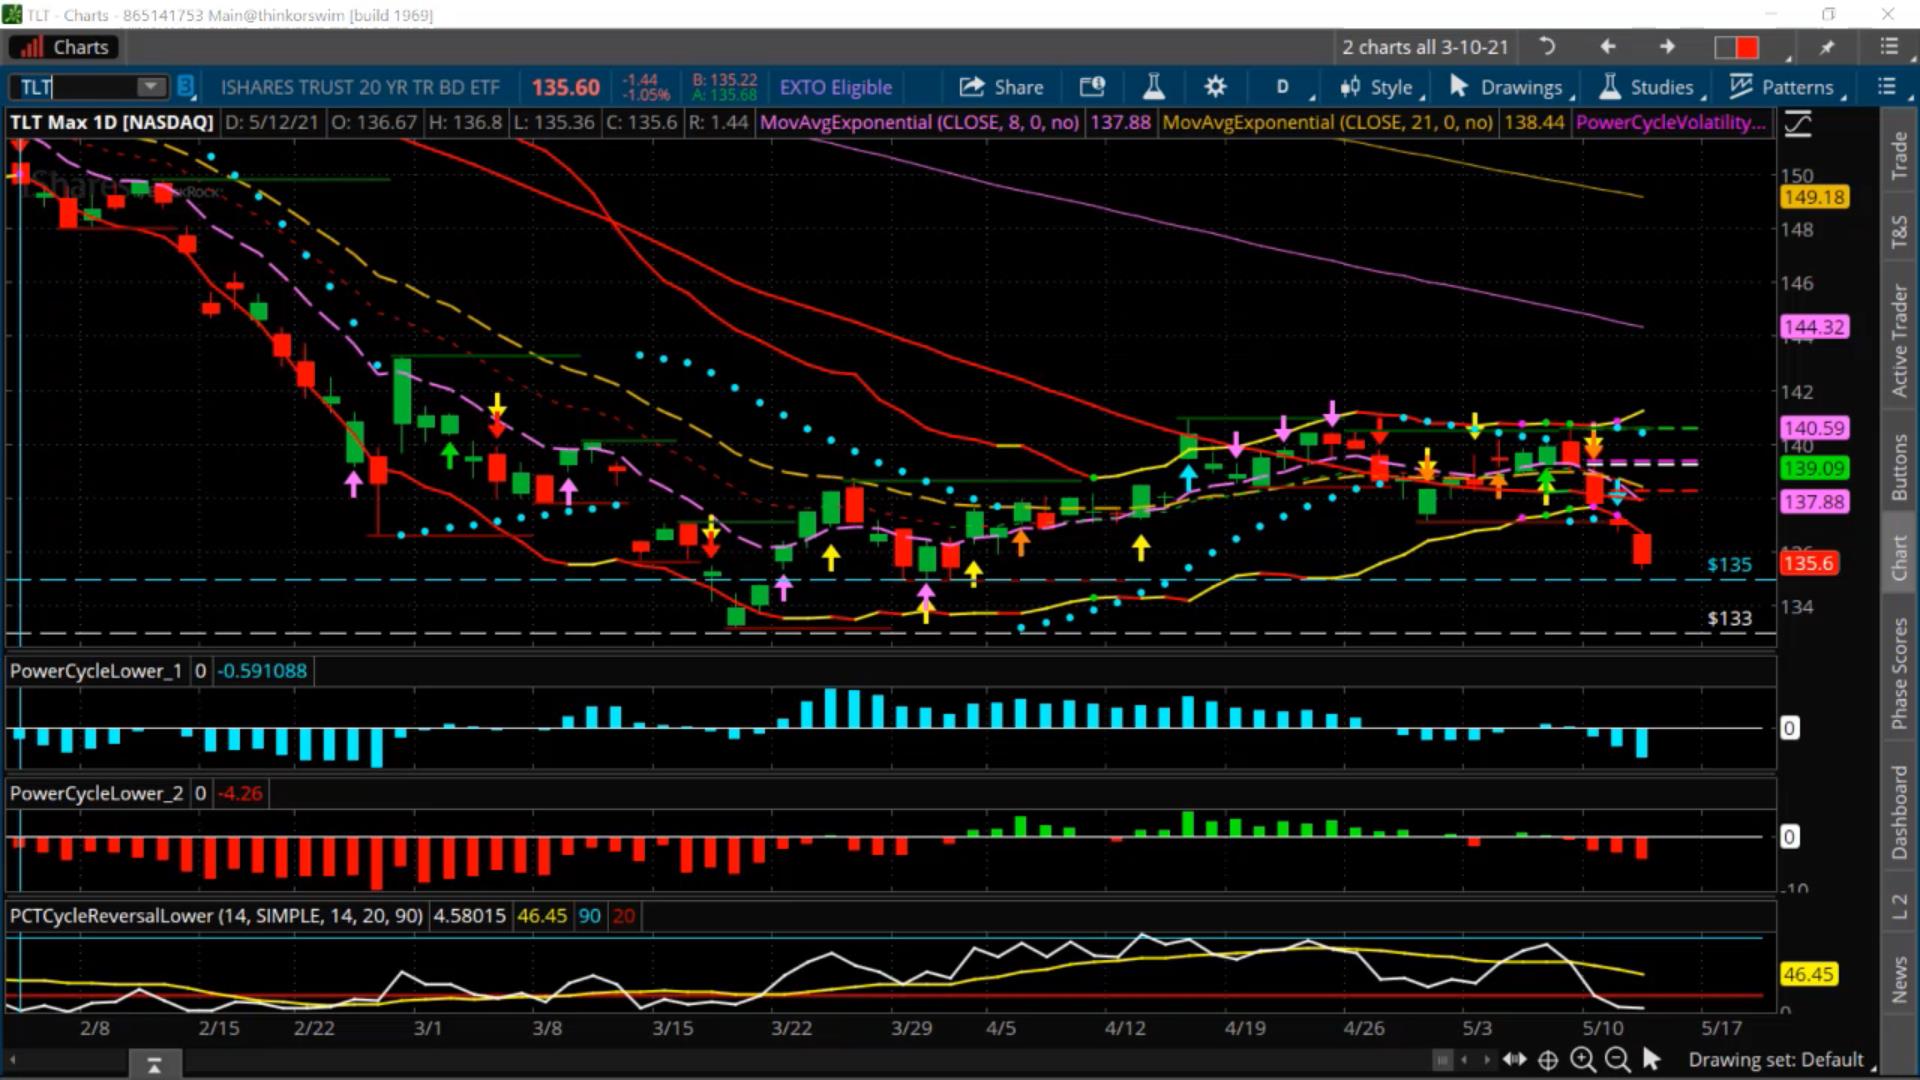Image resolution: width=1920 pixels, height=1080 pixels.
Task: Open the Studies menu
Action: [x=1650, y=87]
